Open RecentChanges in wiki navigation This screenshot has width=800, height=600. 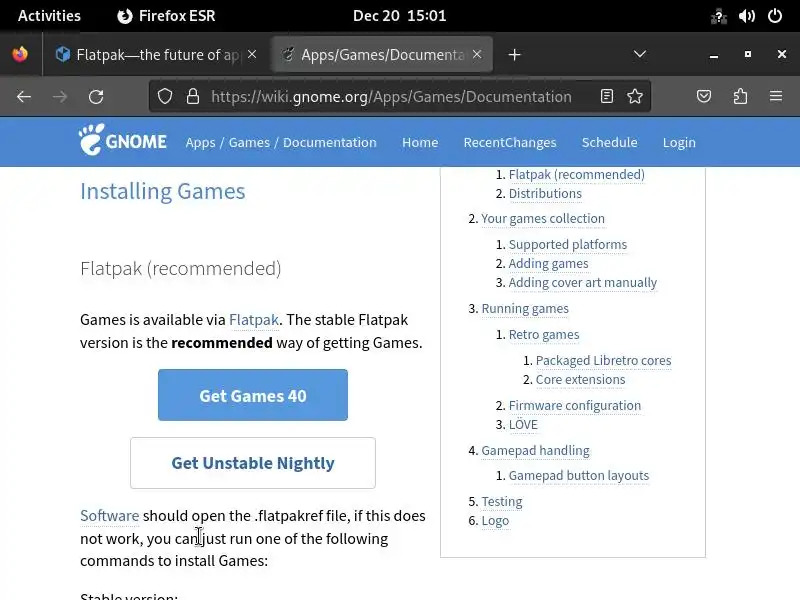(x=510, y=142)
